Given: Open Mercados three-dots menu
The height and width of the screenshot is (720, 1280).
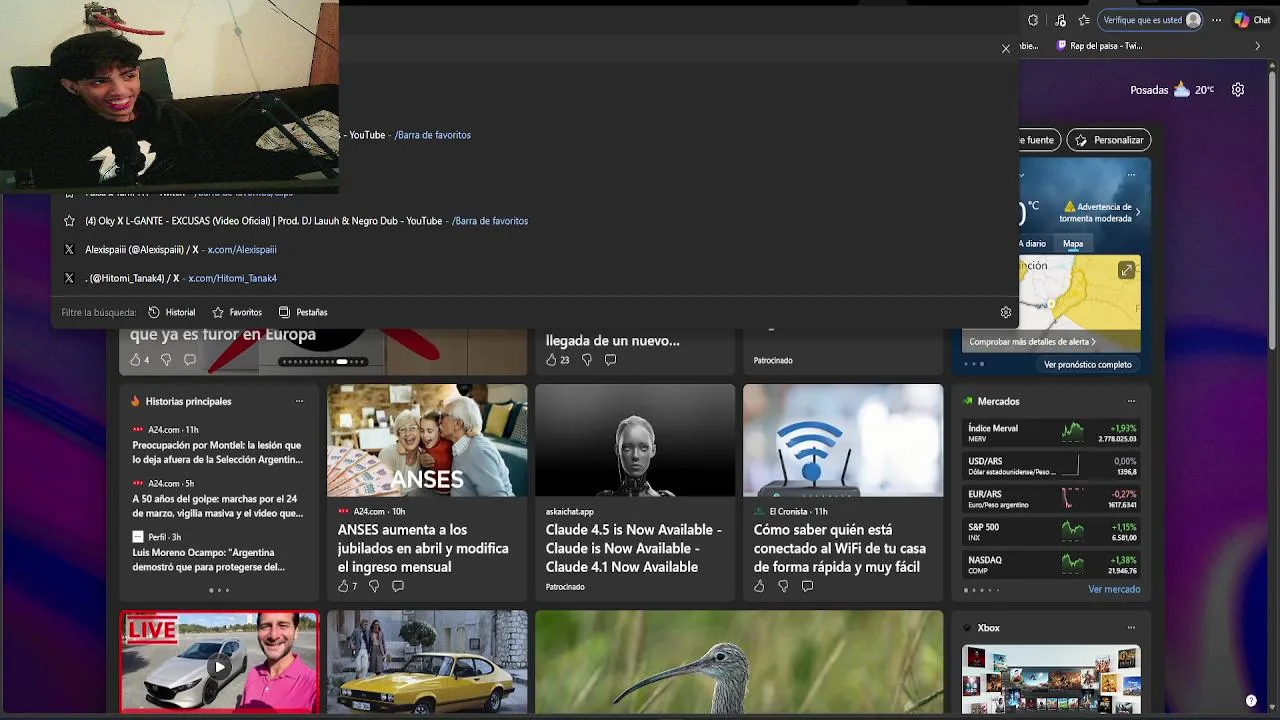Looking at the screenshot, I should pyautogui.click(x=1131, y=401).
